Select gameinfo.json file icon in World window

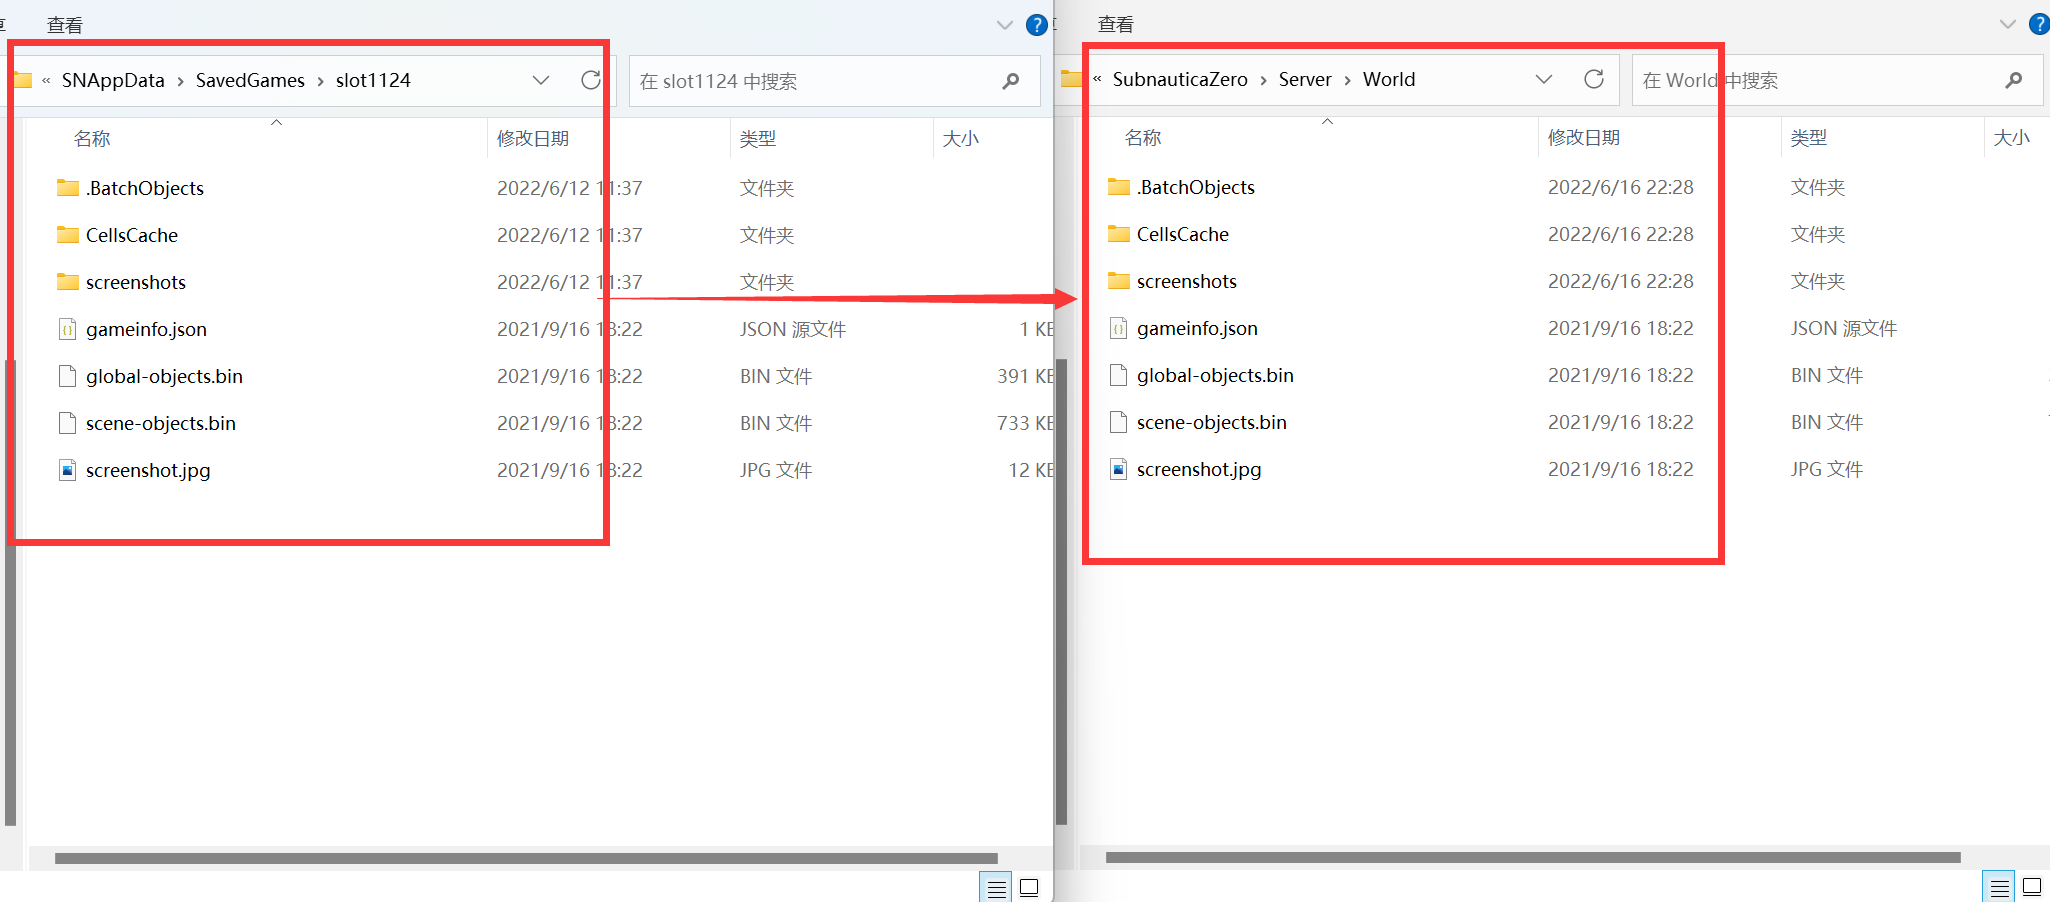(x=1119, y=328)
